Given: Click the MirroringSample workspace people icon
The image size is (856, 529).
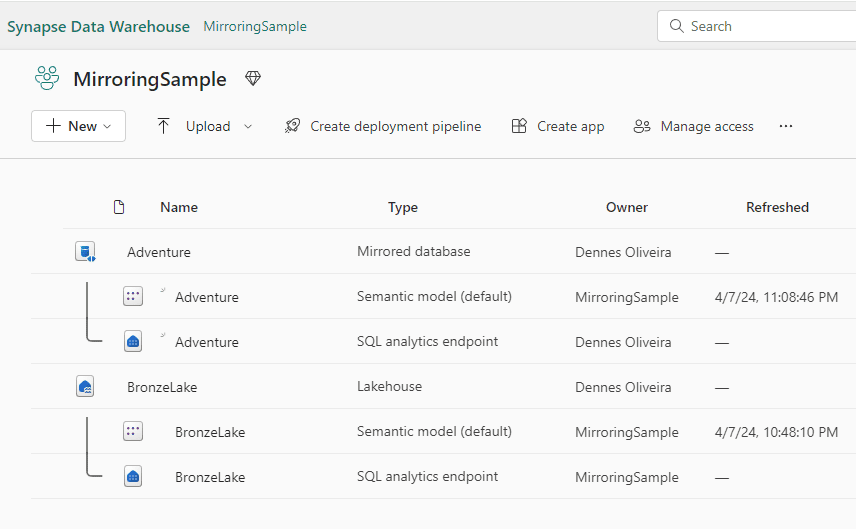Looking at the screenshot, I should pos(47,78).
